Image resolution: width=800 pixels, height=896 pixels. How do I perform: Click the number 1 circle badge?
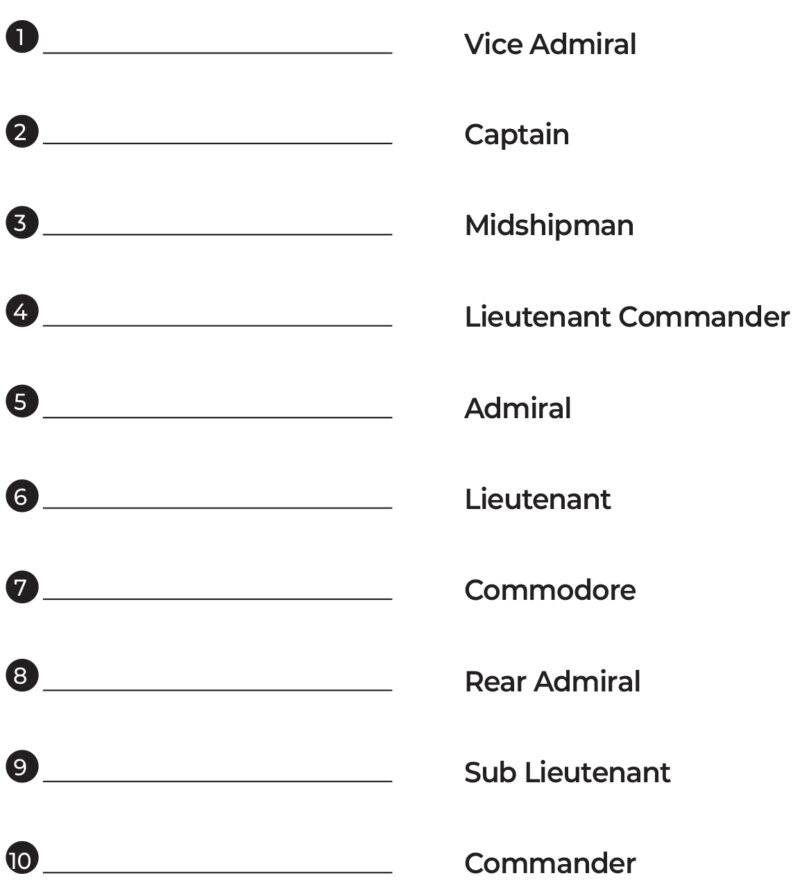[x=22, y=37]
